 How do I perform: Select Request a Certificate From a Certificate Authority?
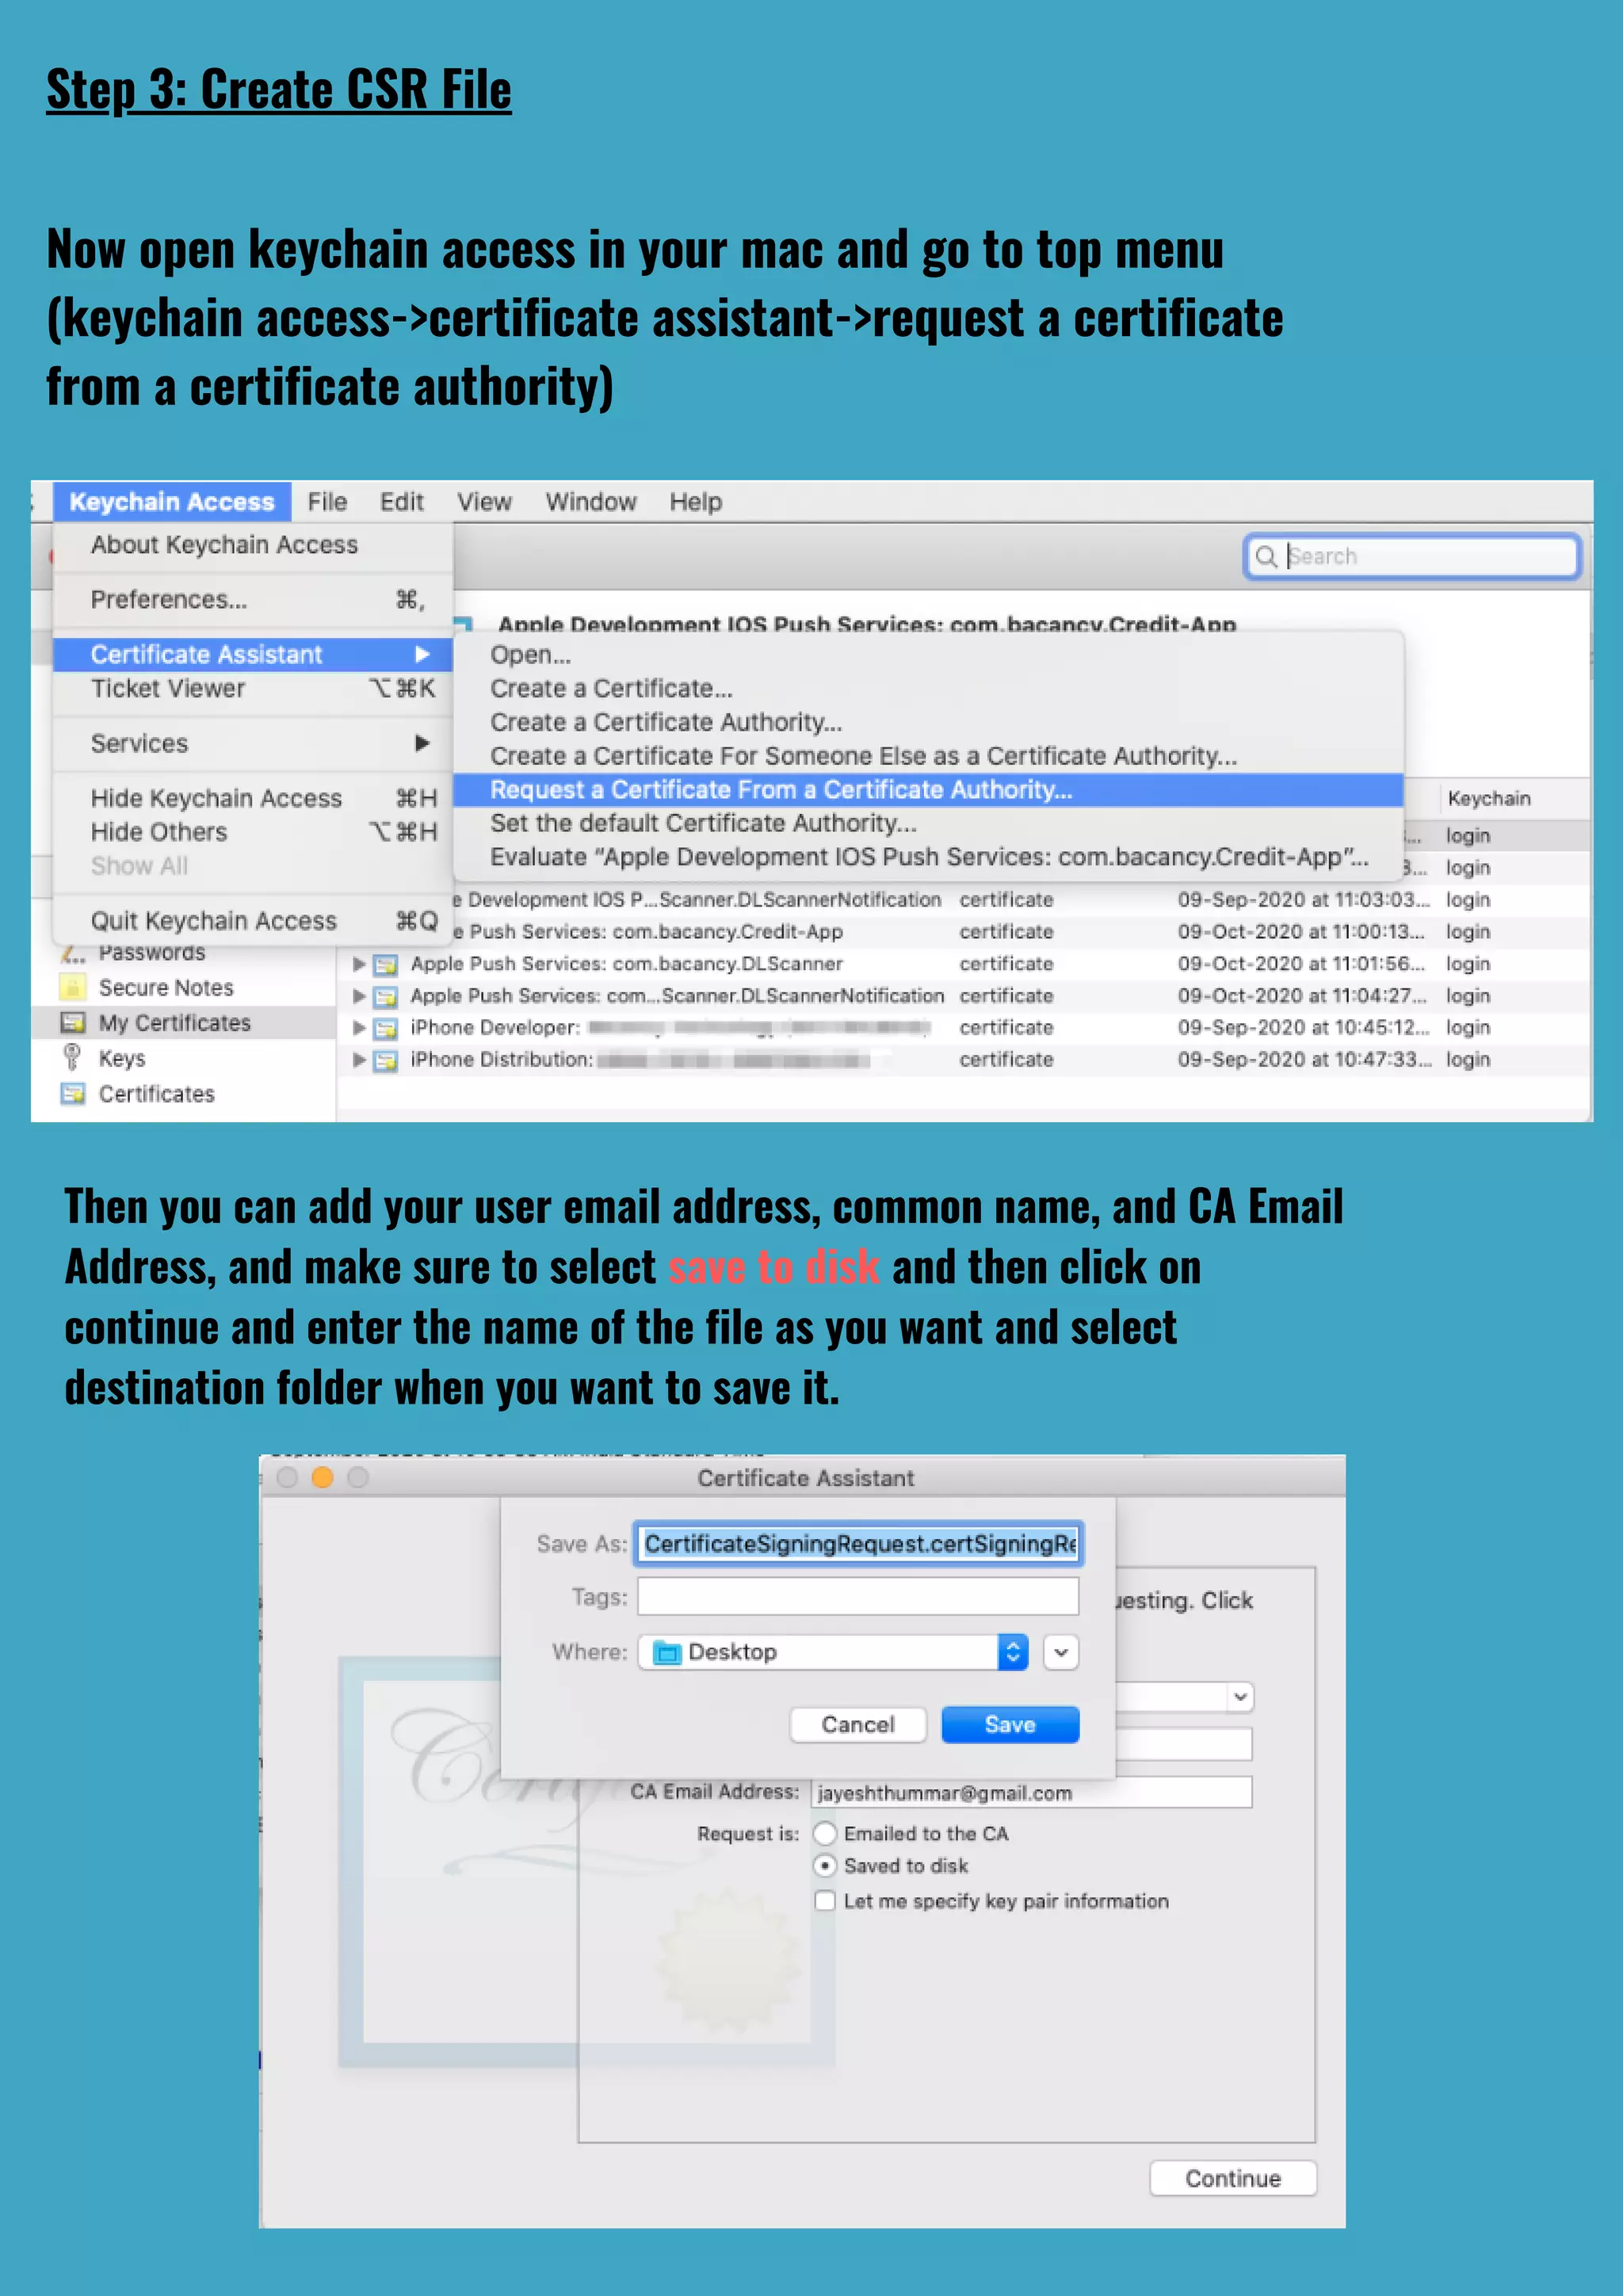coord(928,790)
